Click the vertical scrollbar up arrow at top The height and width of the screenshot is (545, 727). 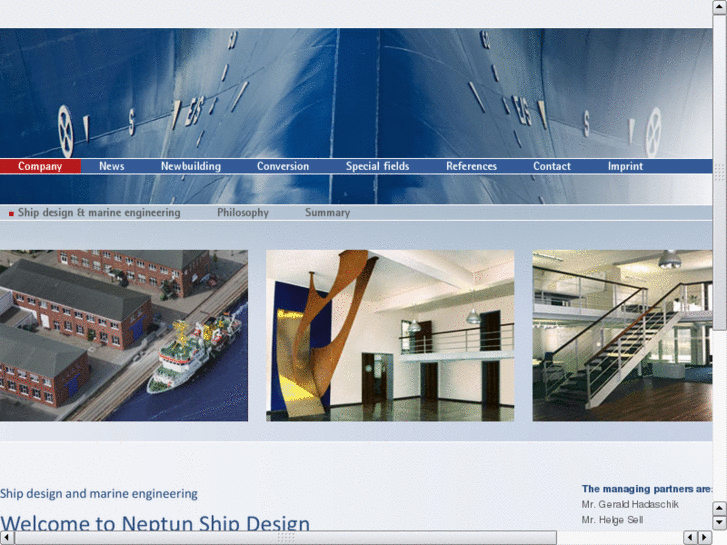(720, 7)
